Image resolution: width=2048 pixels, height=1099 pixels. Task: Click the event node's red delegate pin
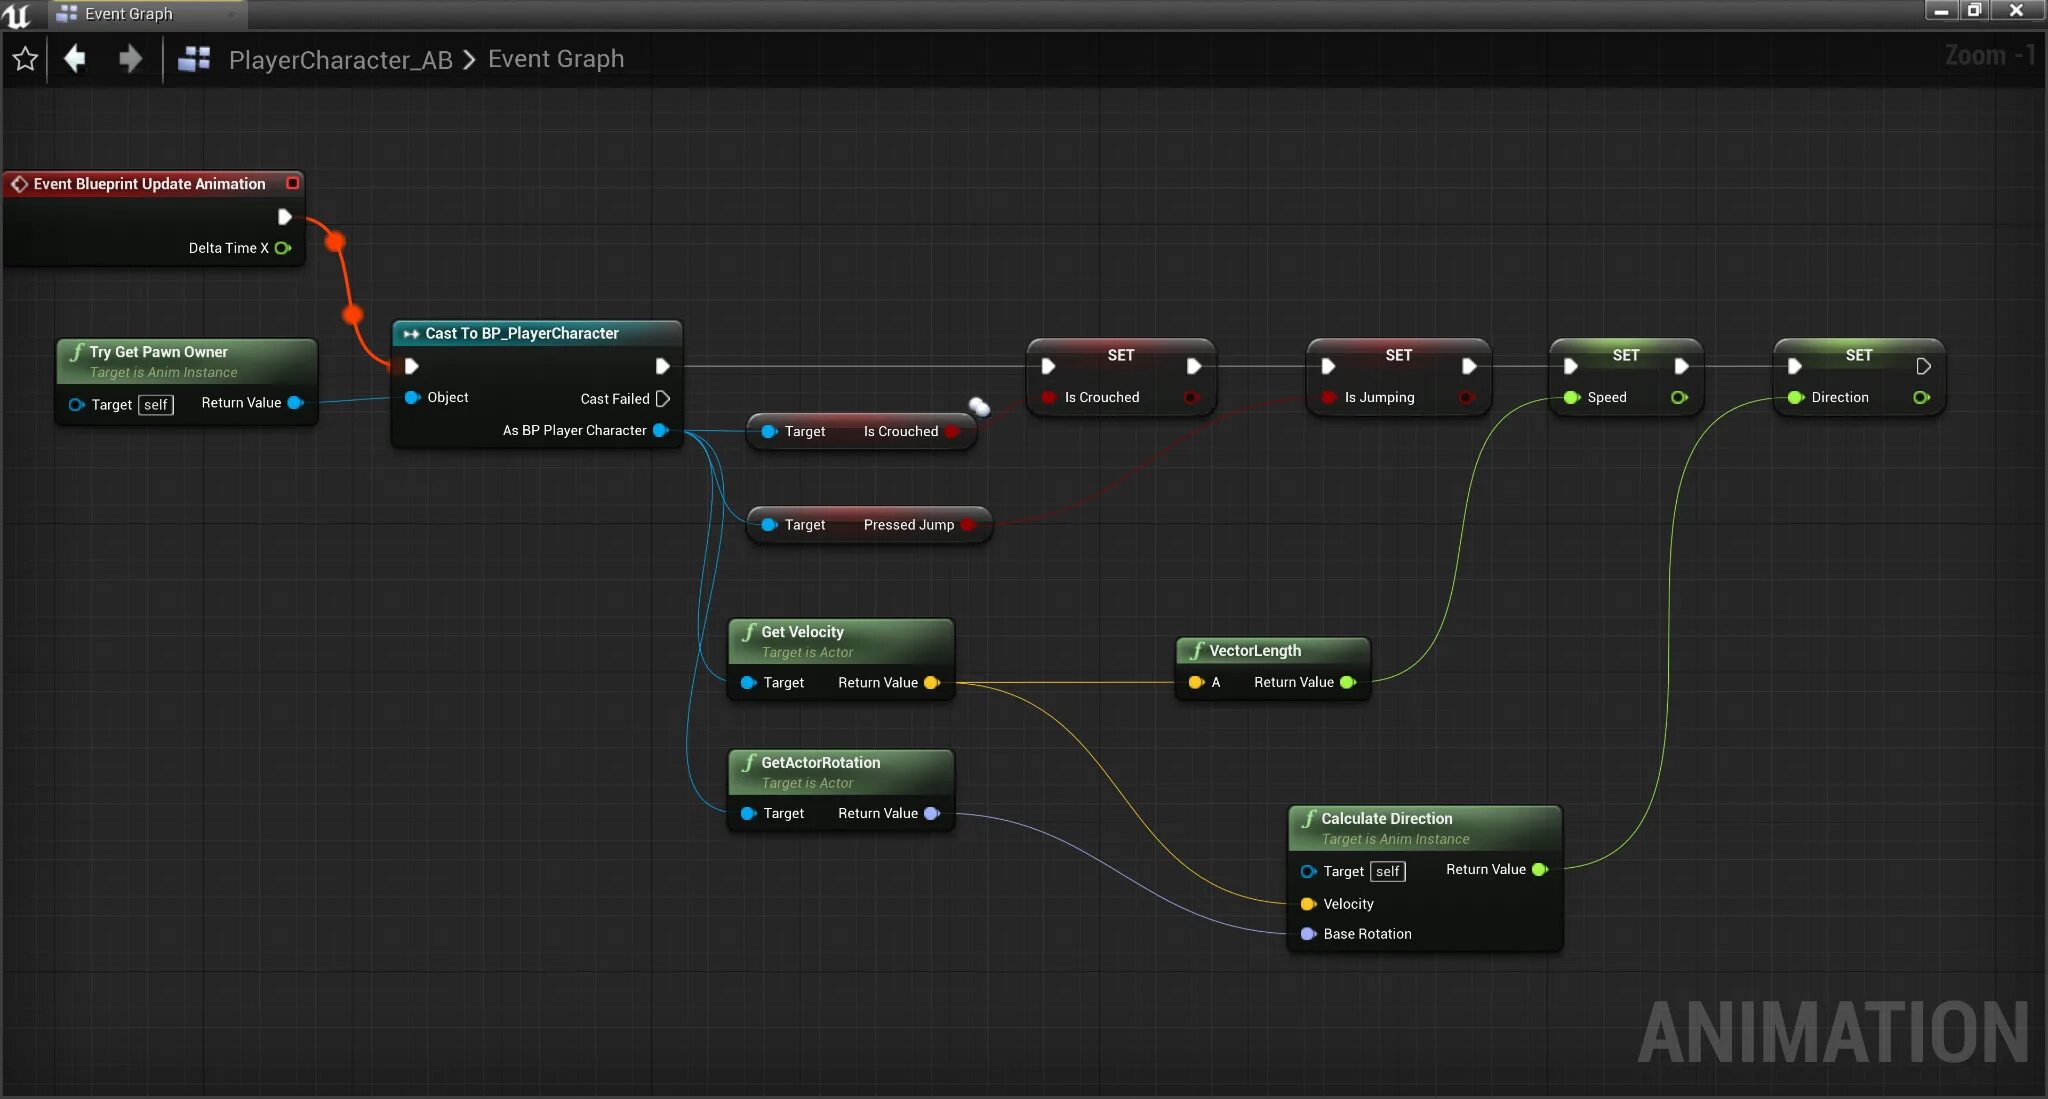click(x=292, y=183)
